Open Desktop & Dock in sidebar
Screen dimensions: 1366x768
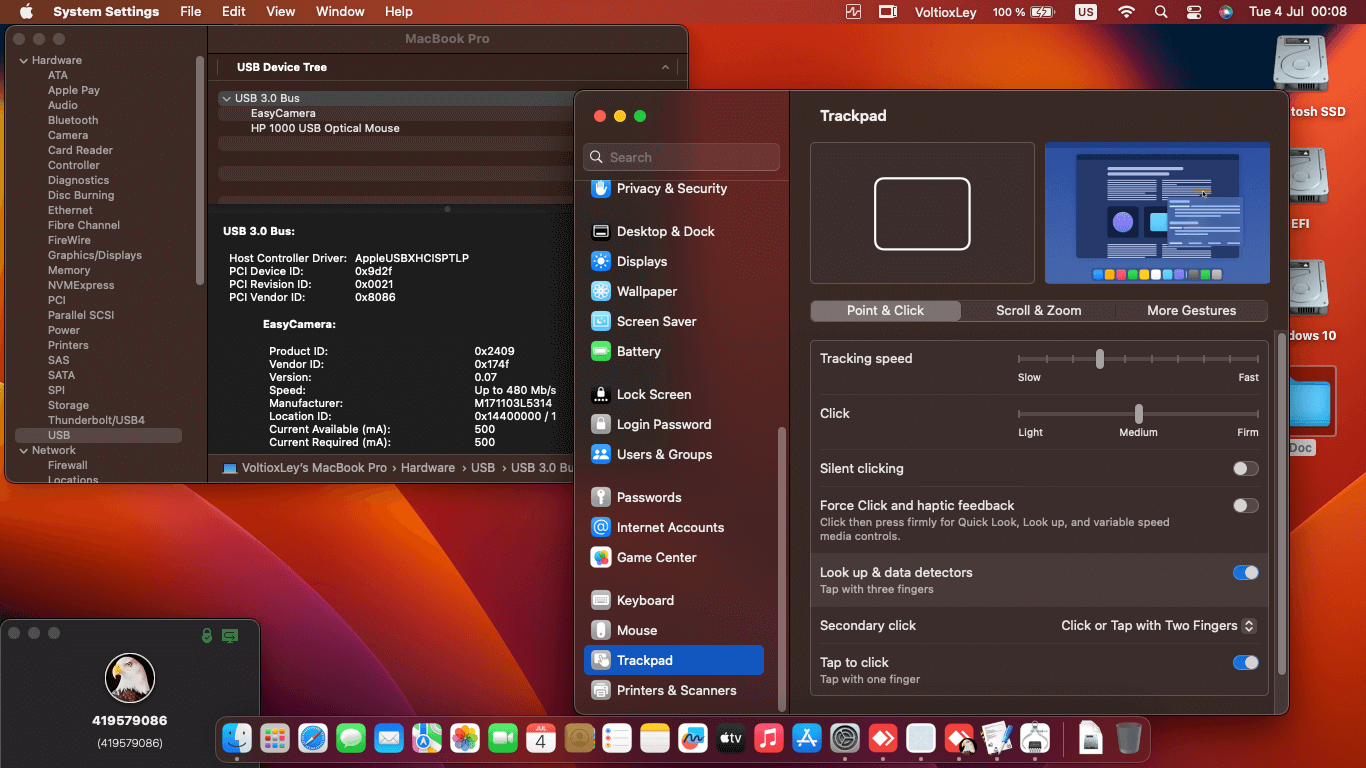coord(673,231)
